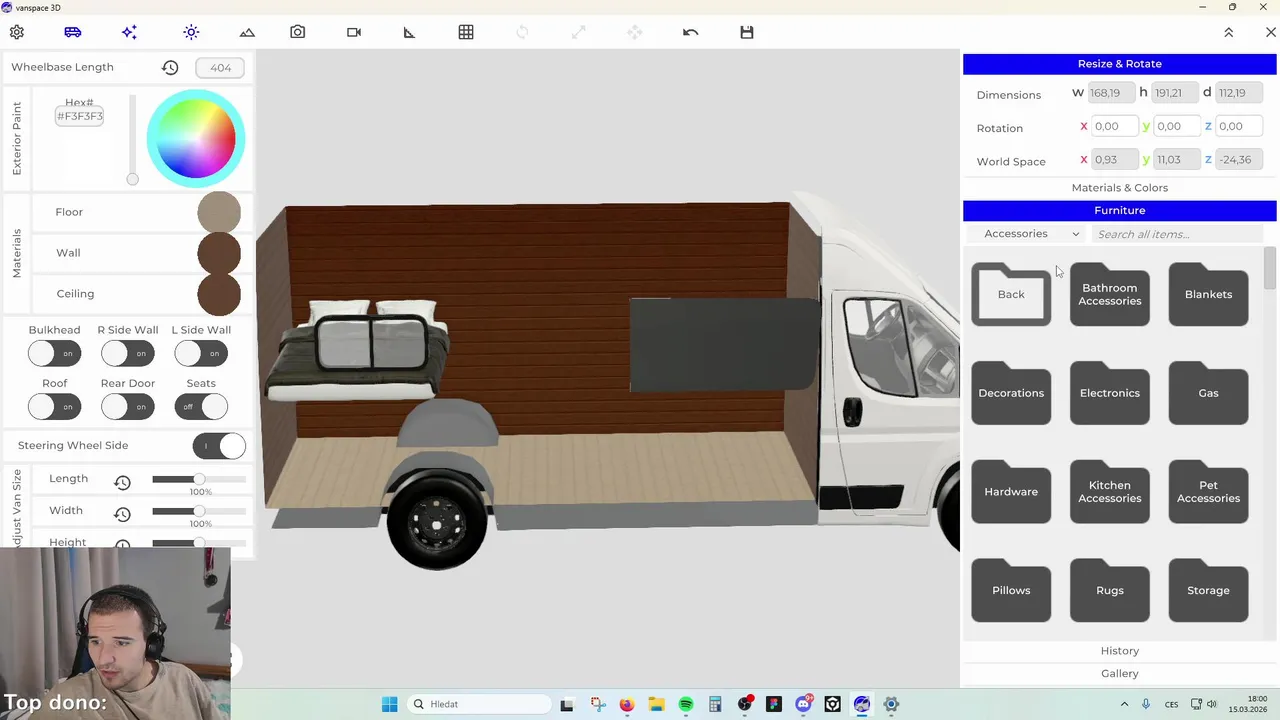
Task: Open Firefox from the taskbar
Action: (626, 704)
